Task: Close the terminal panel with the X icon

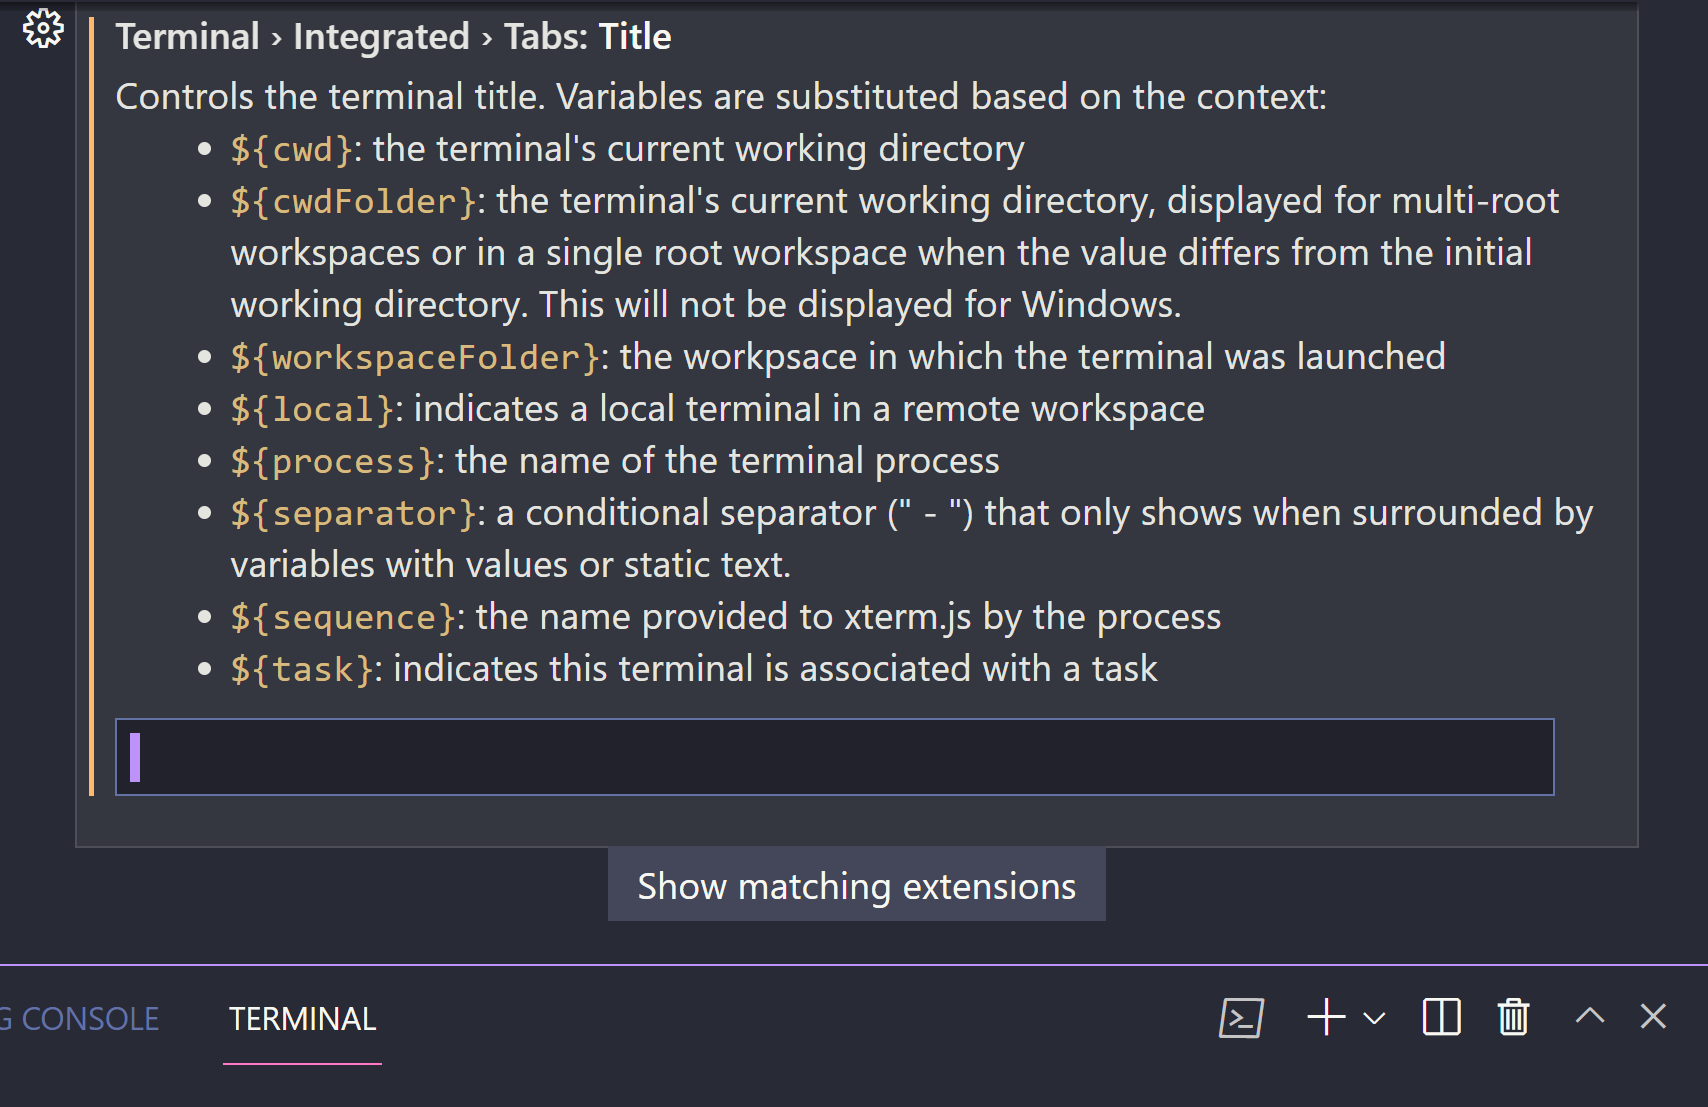Action: click(1652, 1017)
